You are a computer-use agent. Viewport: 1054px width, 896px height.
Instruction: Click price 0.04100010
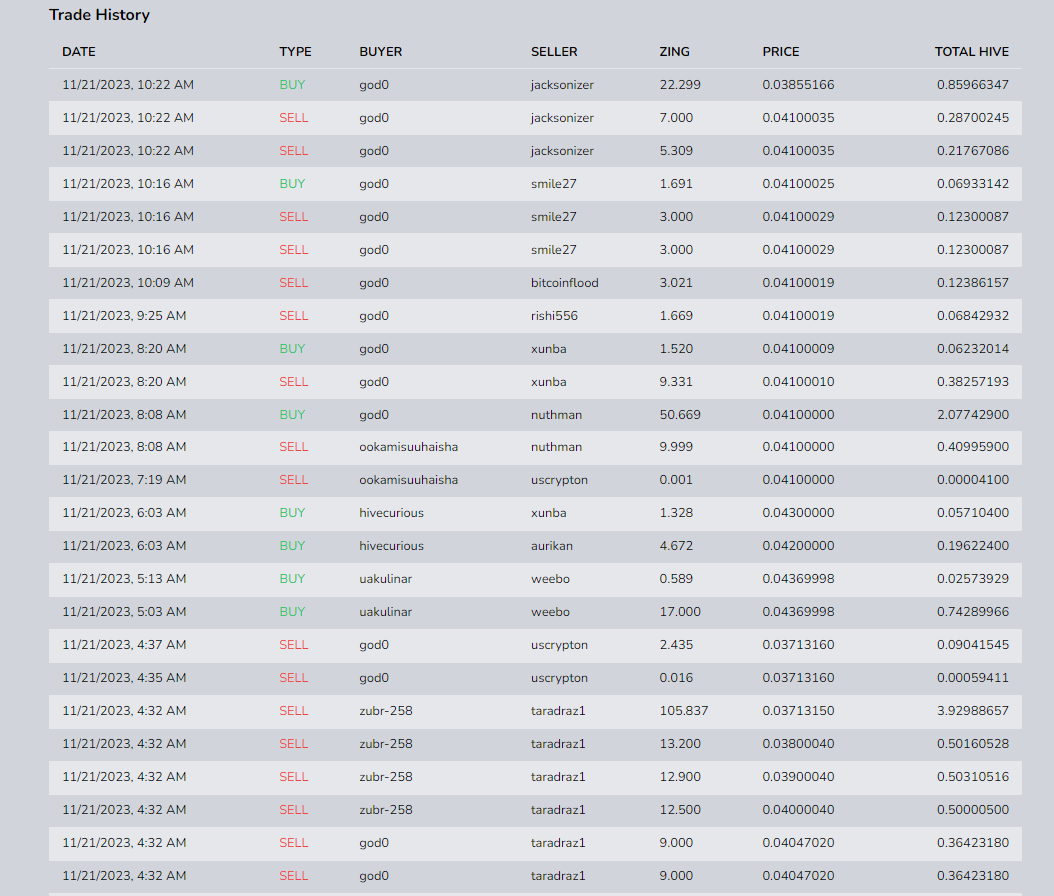(798, 382)
